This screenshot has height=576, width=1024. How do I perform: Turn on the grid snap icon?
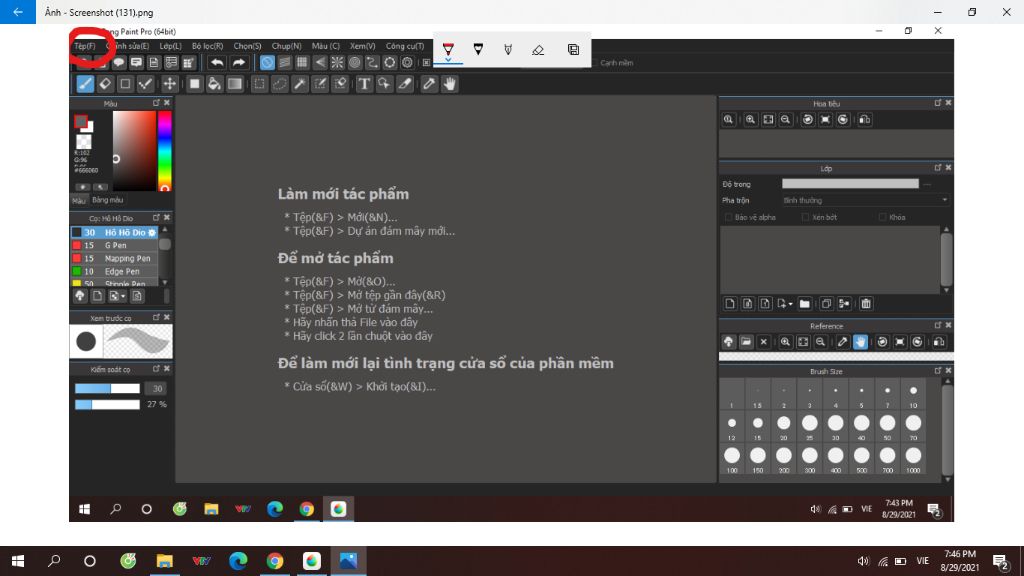[302, 63]
